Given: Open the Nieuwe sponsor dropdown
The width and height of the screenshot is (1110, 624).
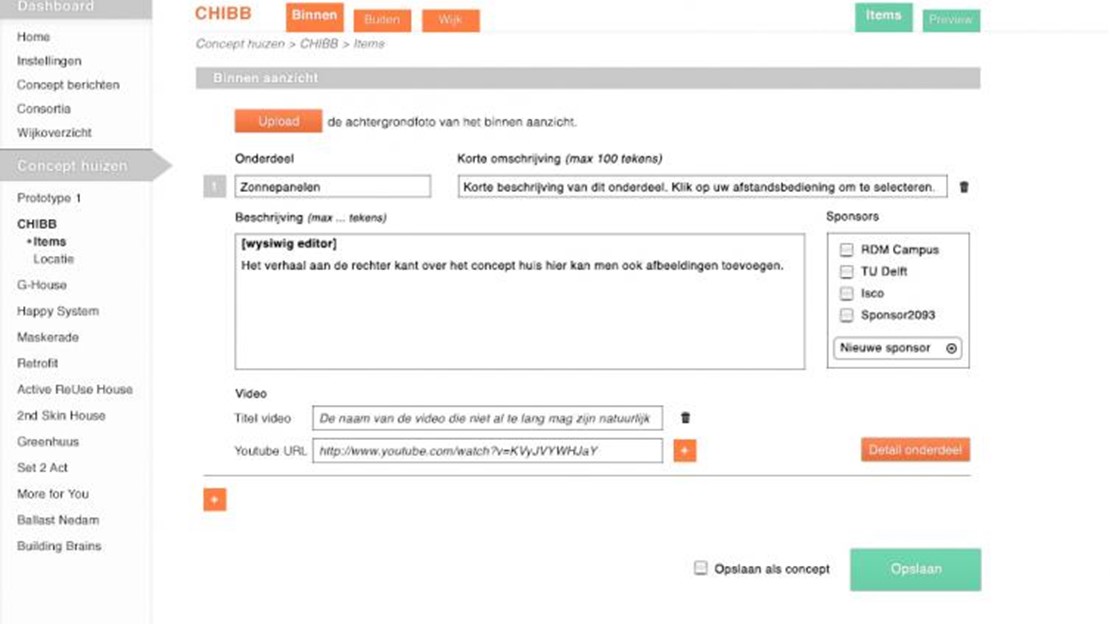Looking at the screenshot, I should [x=896, y=348].
